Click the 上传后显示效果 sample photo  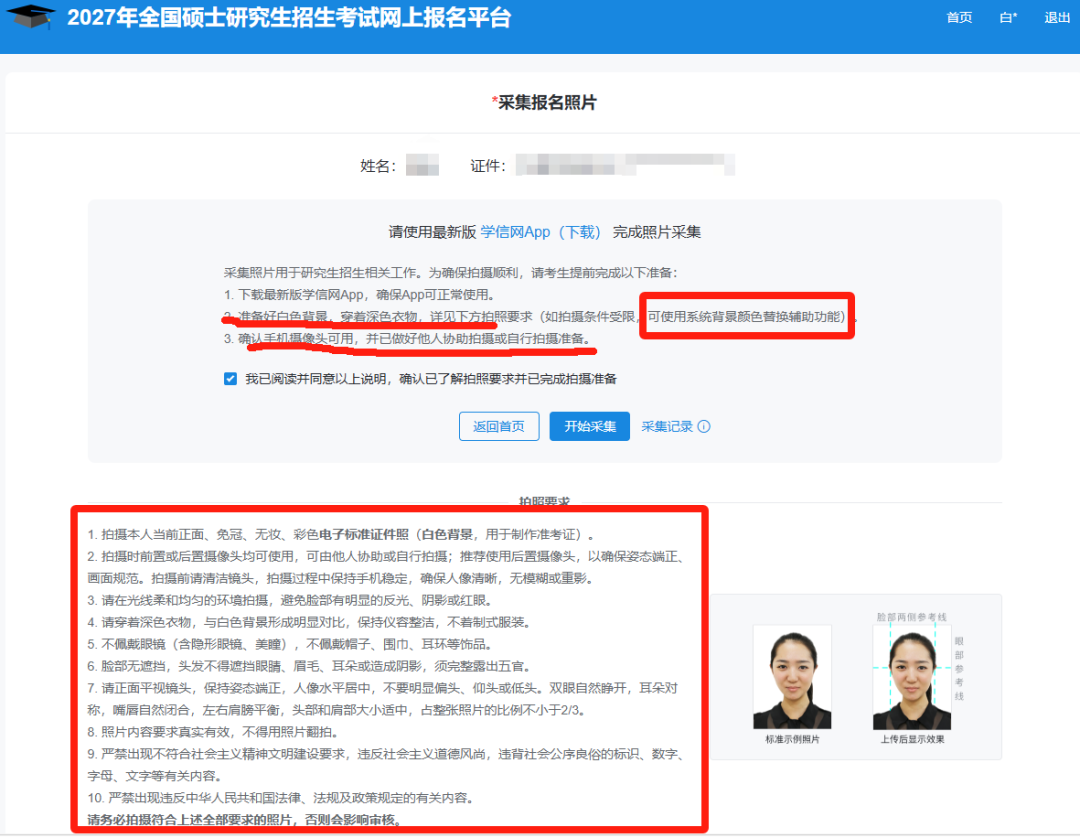[912, 678]
